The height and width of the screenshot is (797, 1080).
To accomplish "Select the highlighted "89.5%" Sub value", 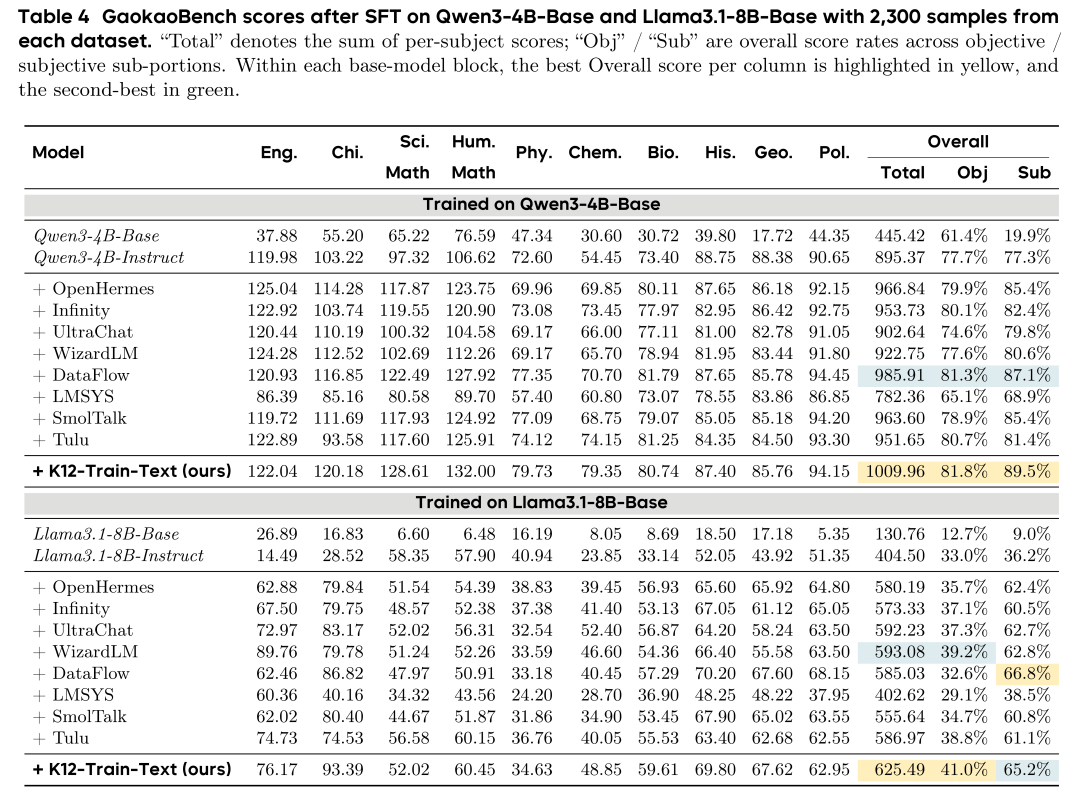I will [x=1027, y=472].
